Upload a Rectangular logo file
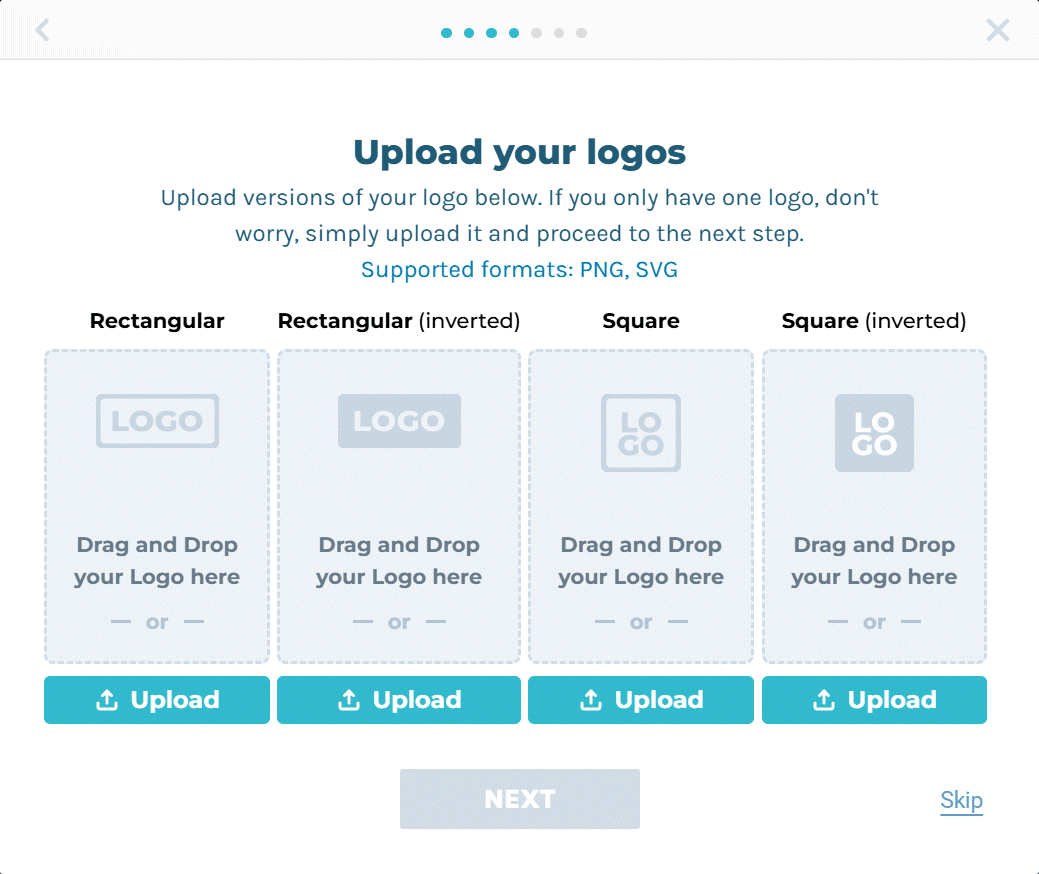Image resolution: width=1039 pixels, height=874 pixels. point(157,700)
